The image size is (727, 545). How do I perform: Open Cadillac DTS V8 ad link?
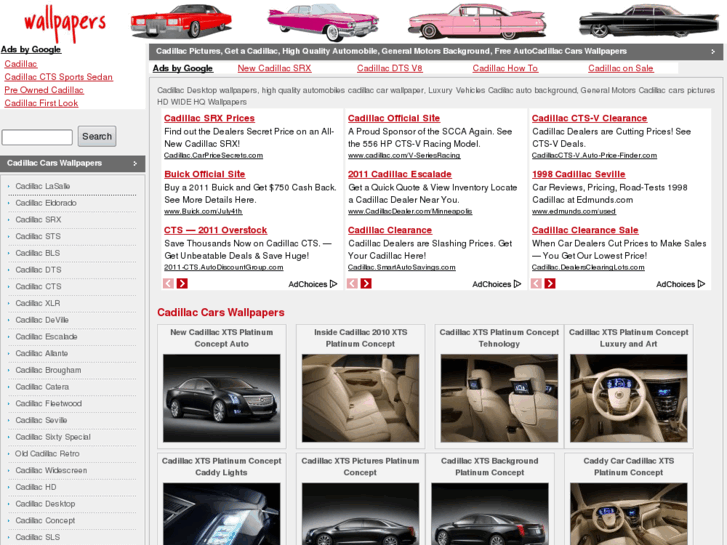[x=389, y=68]
